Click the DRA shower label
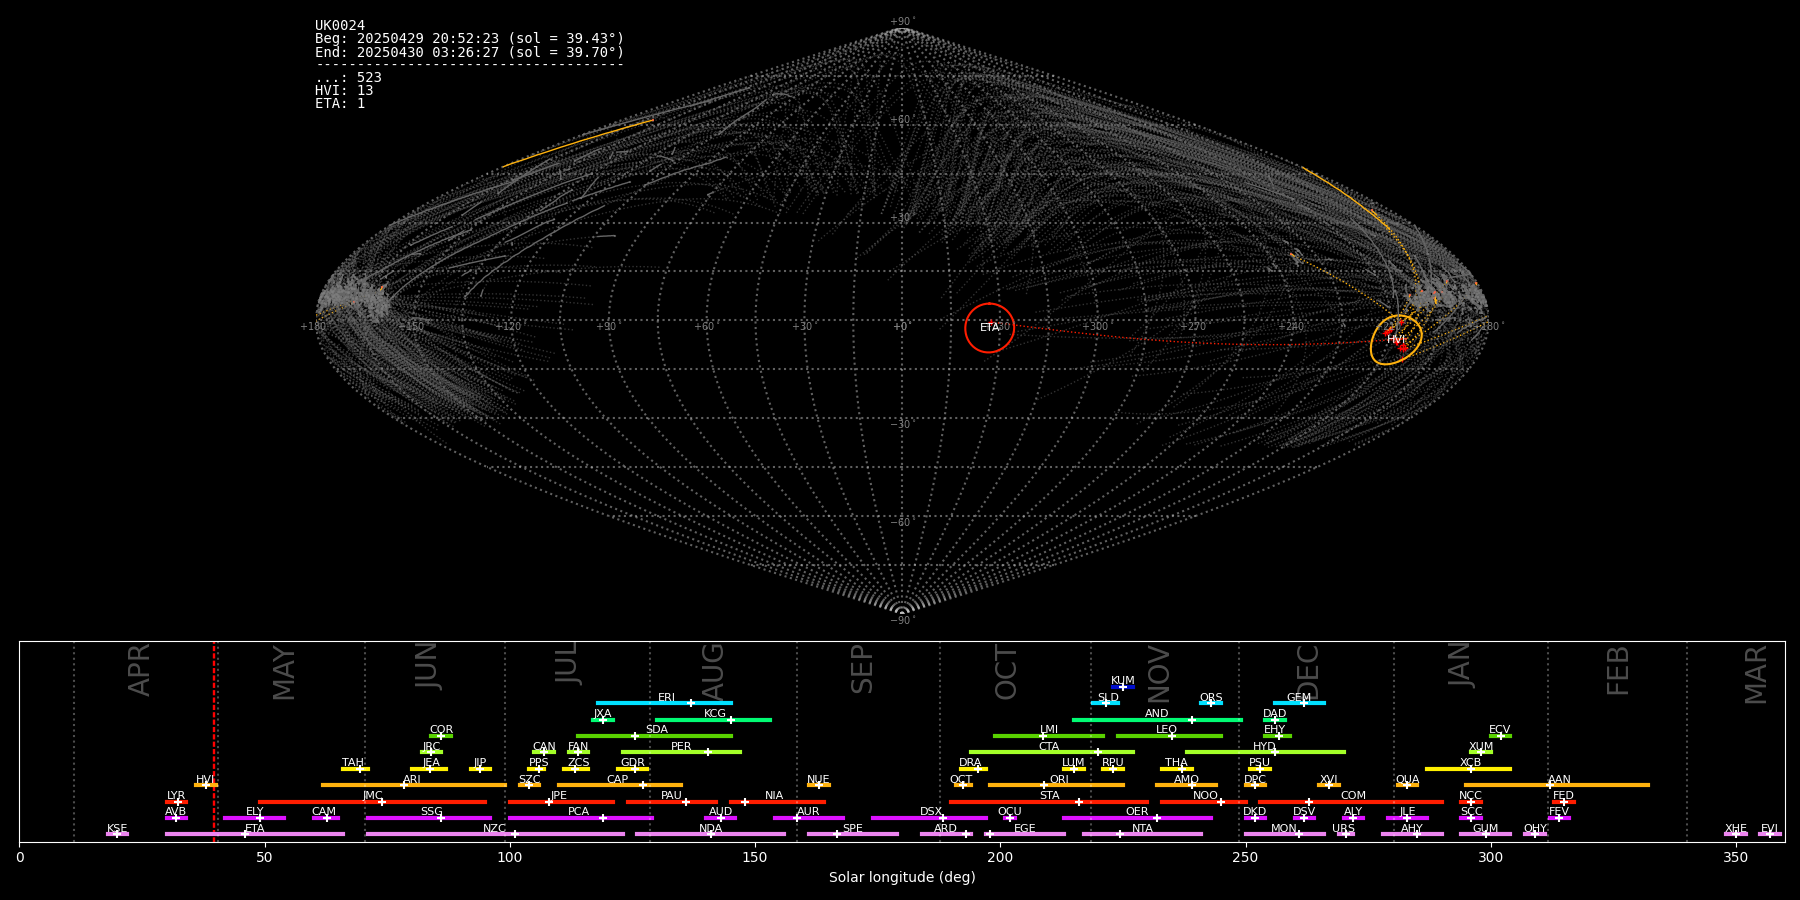 970,763
